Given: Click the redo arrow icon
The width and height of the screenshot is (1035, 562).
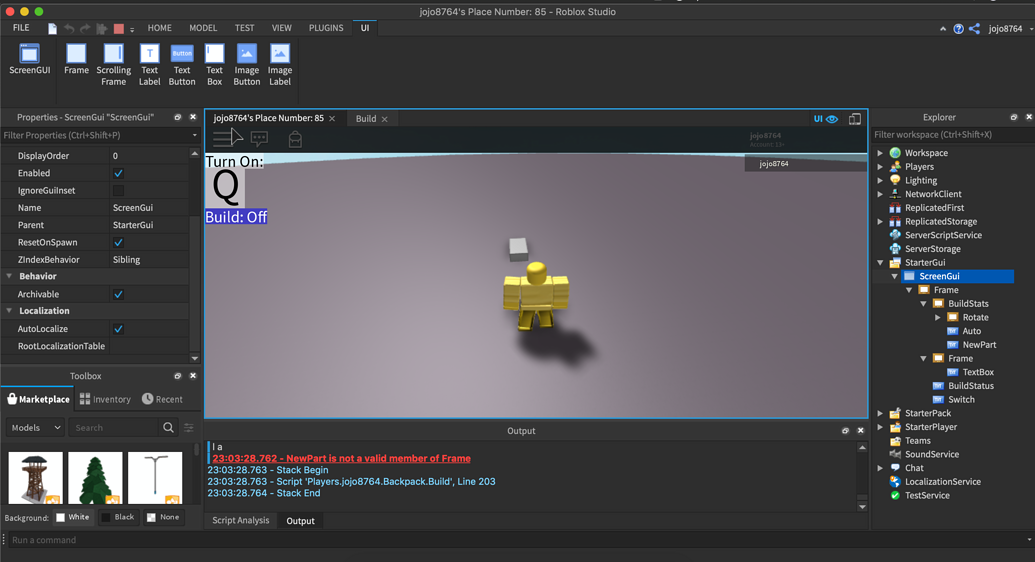Looking at the screenshot, I should pos(85,28).
